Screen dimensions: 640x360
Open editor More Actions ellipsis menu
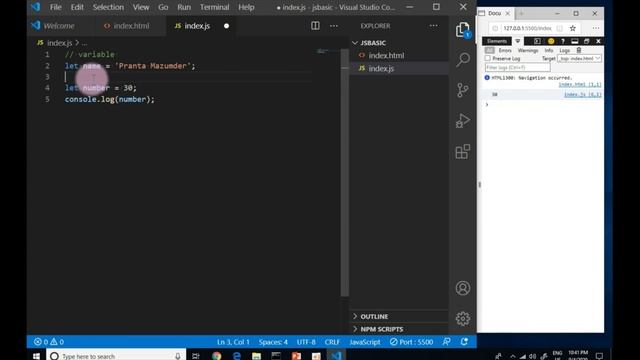334,26
